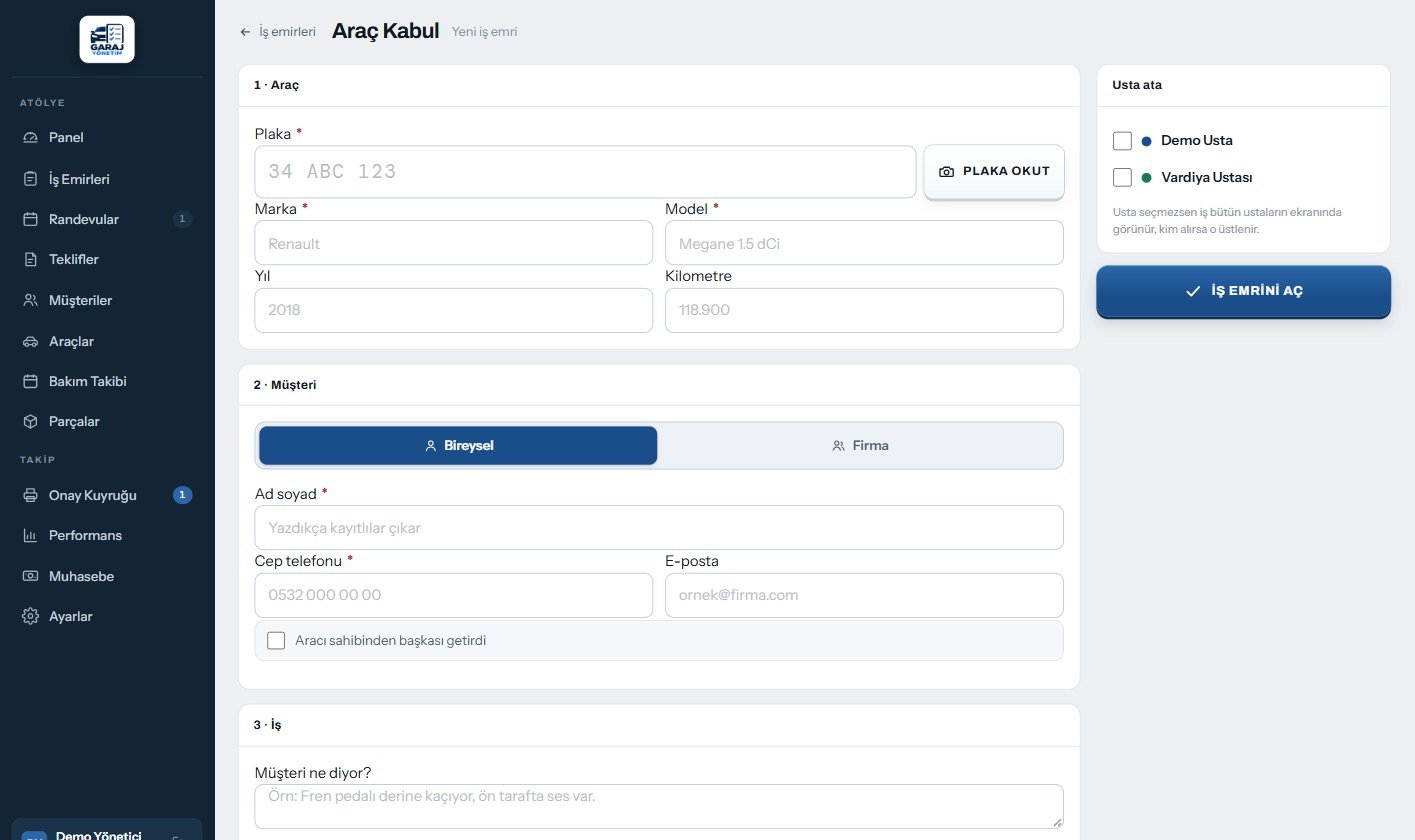Focus the Ad soyad input field
The width and height of the screenshot is (1415, 840).
click(659, 528)
